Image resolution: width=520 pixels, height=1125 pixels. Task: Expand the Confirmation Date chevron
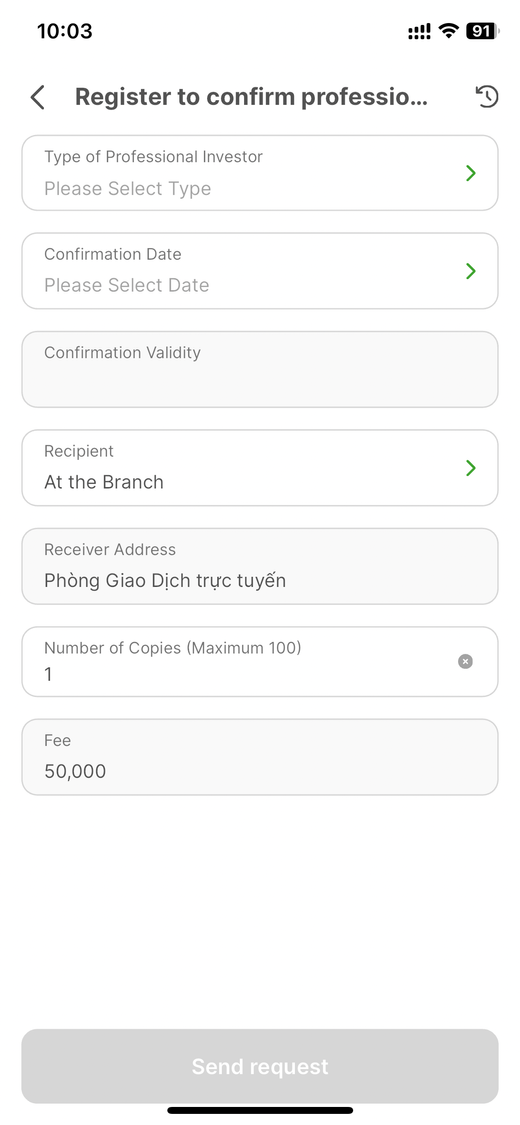[471, 270]
